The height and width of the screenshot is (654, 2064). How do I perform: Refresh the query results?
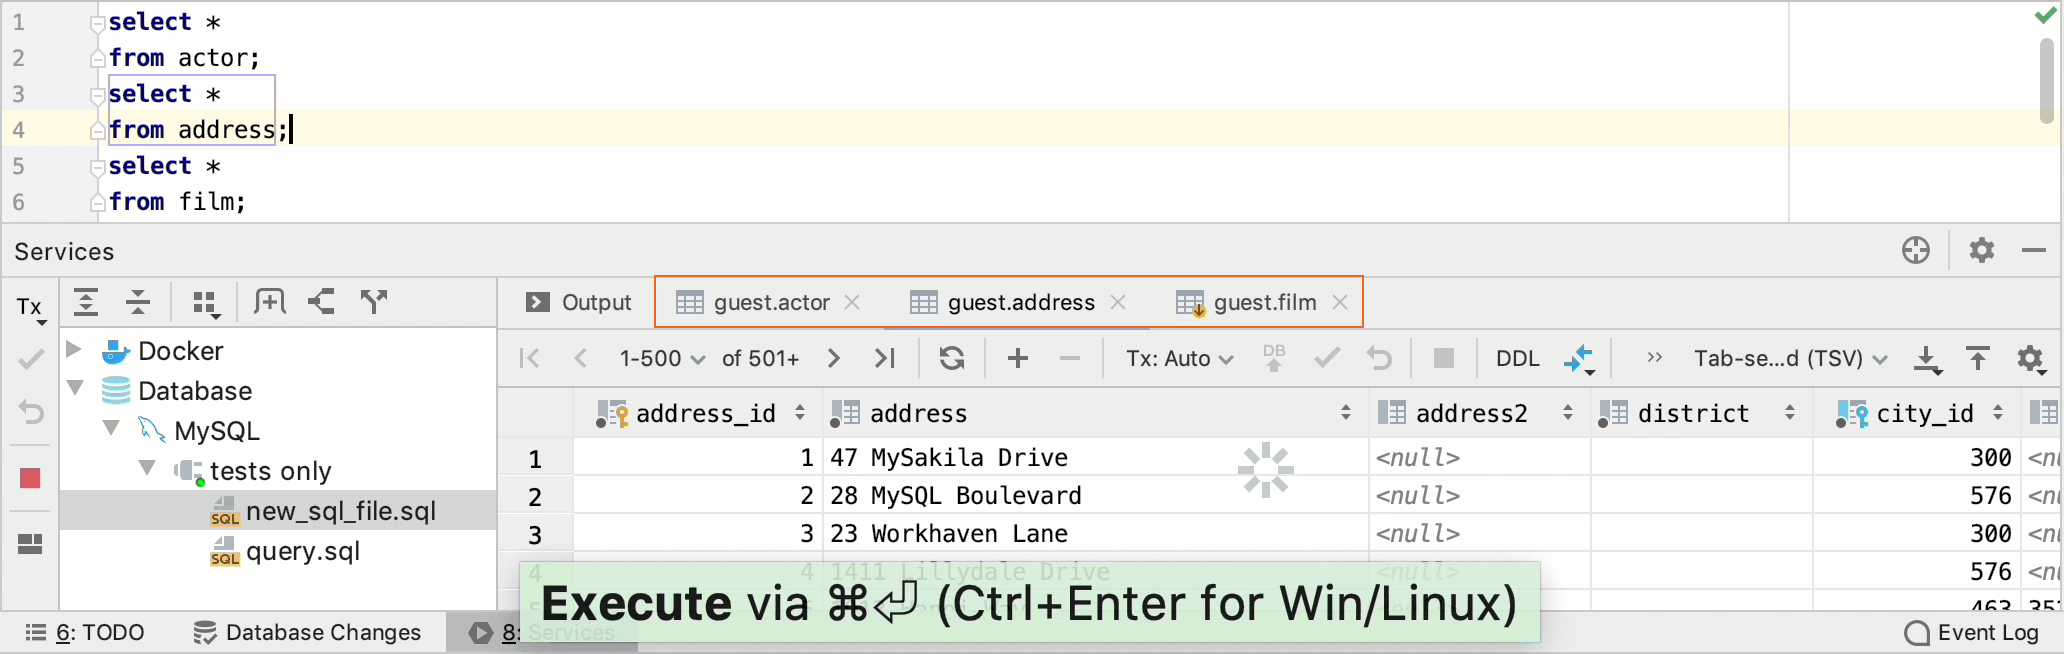[951, 358]
